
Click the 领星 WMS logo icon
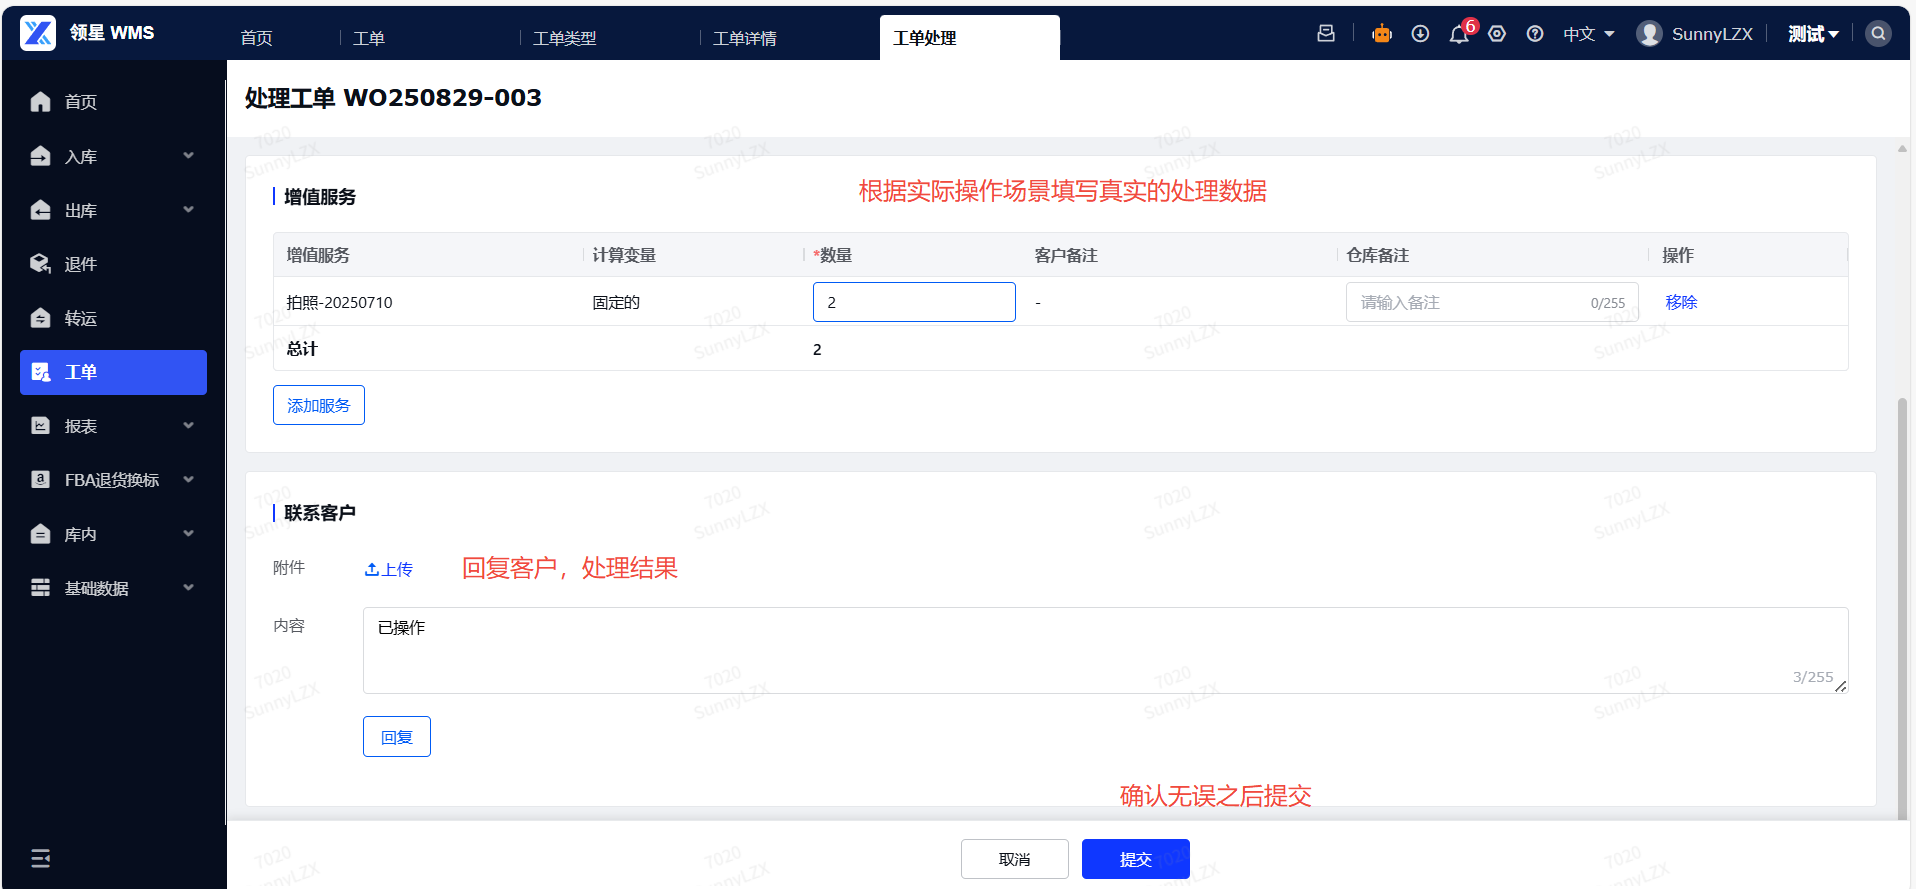(x=38, y=33)
